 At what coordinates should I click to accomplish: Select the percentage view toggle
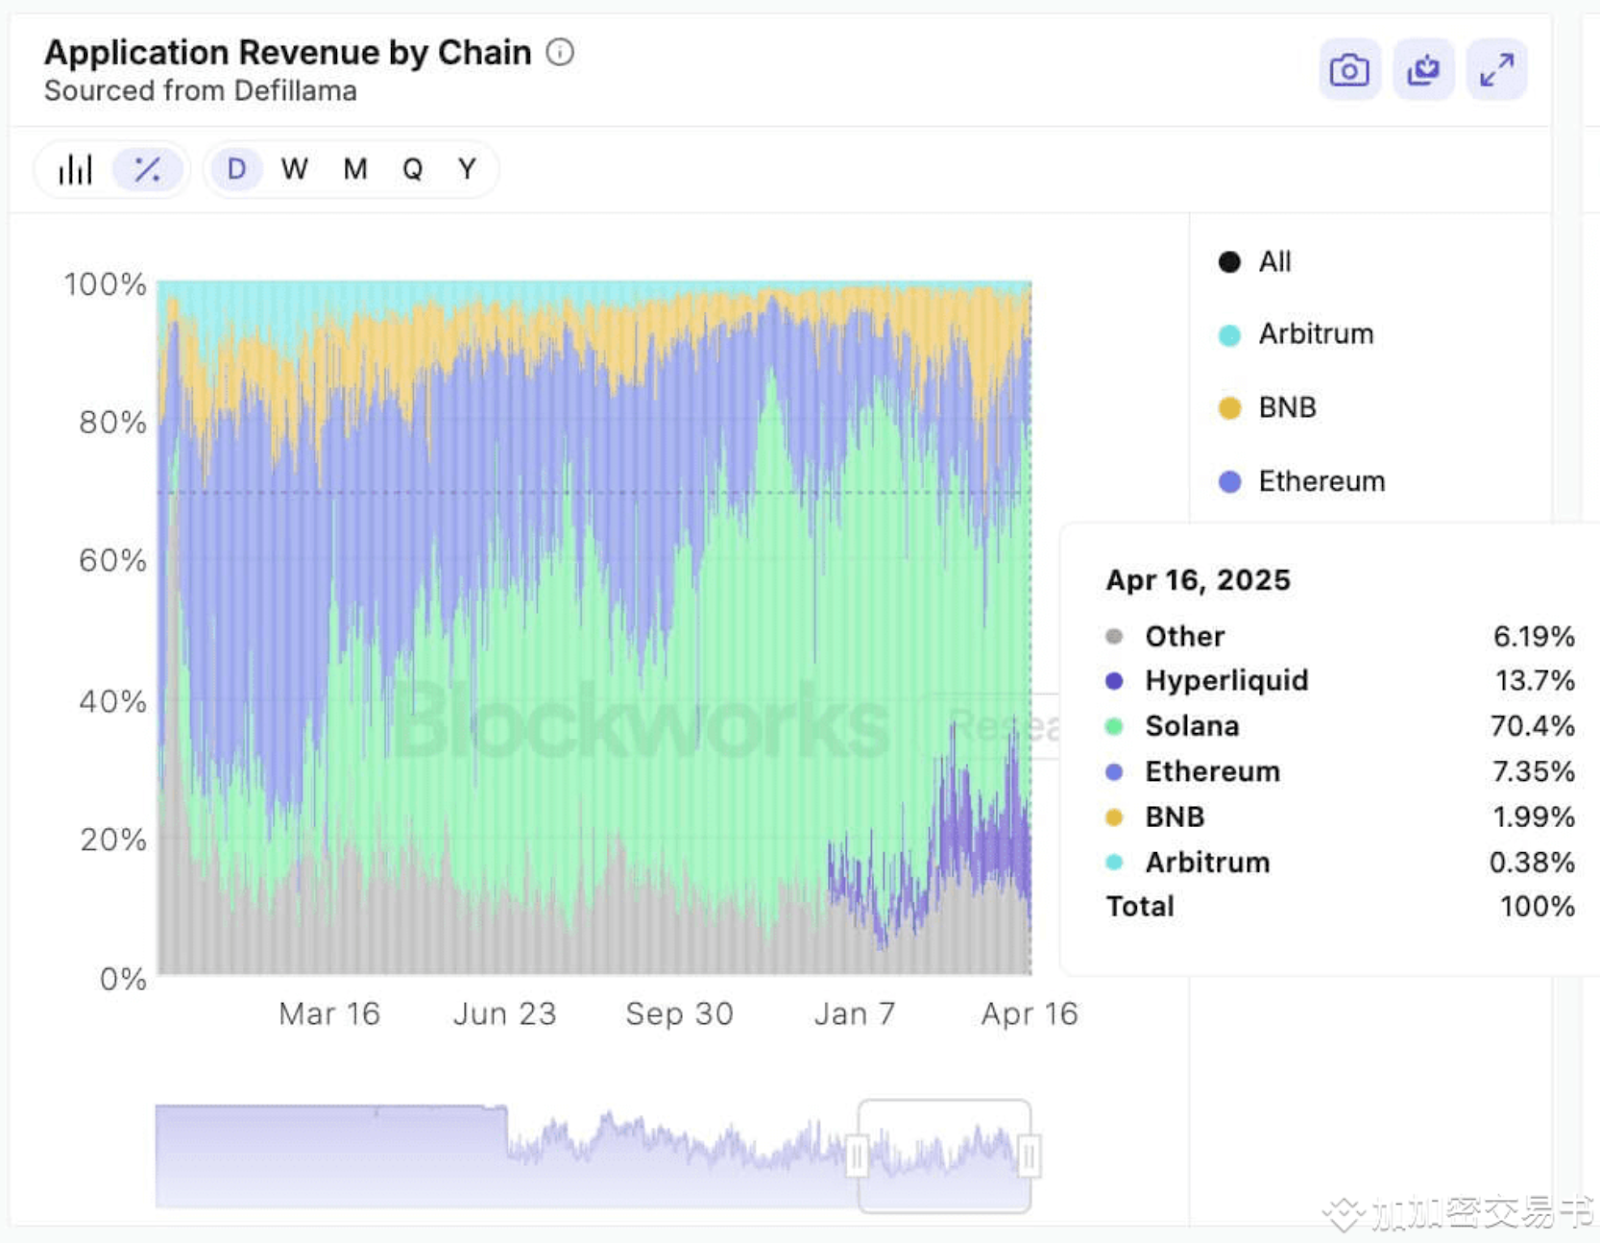(x=148, y=169)
